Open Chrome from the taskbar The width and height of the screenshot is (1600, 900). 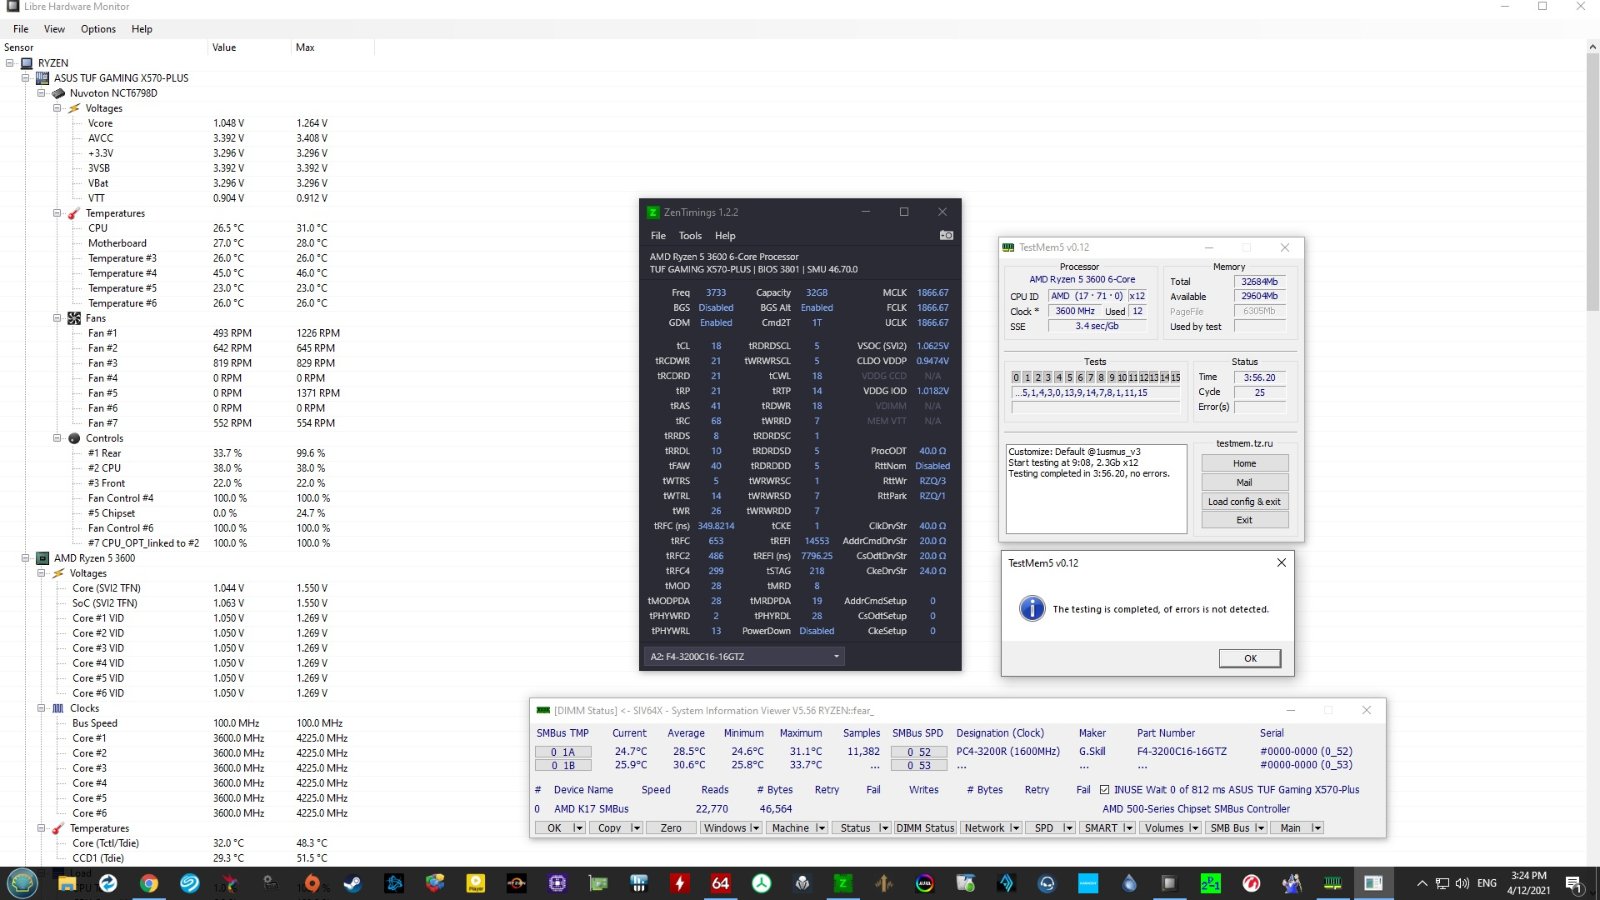[149, 883]
